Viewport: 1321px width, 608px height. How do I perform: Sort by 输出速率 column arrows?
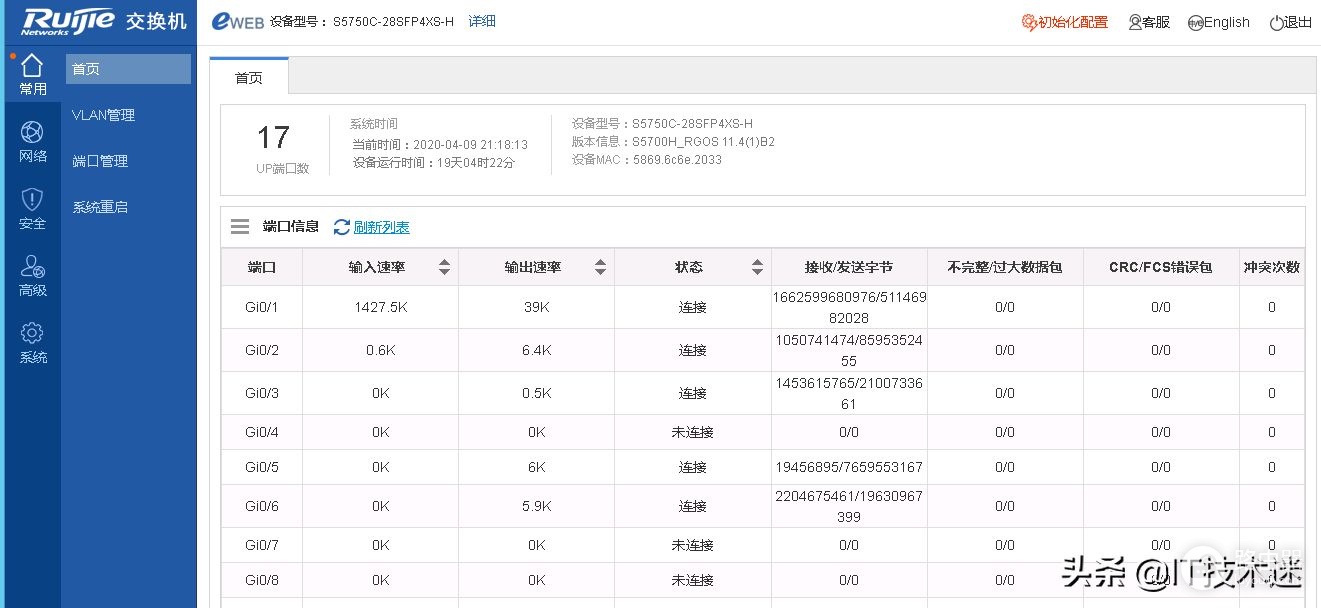[x=600, y=267]
